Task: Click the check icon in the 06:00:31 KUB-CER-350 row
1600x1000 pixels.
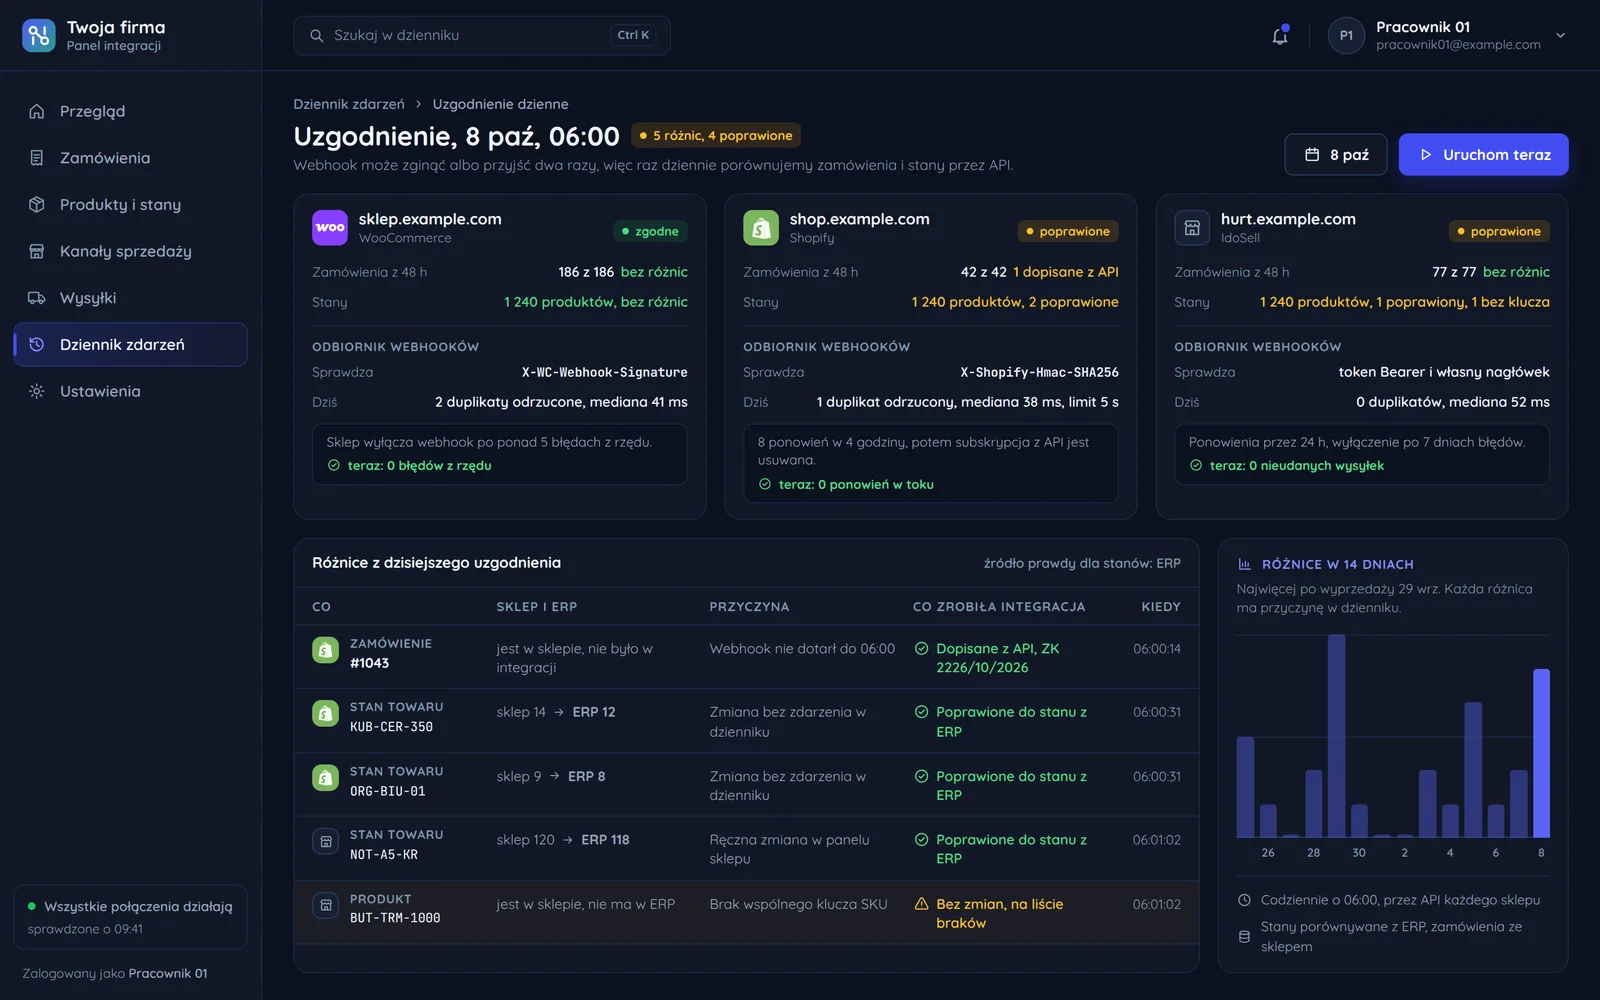Action: (922, 712)
